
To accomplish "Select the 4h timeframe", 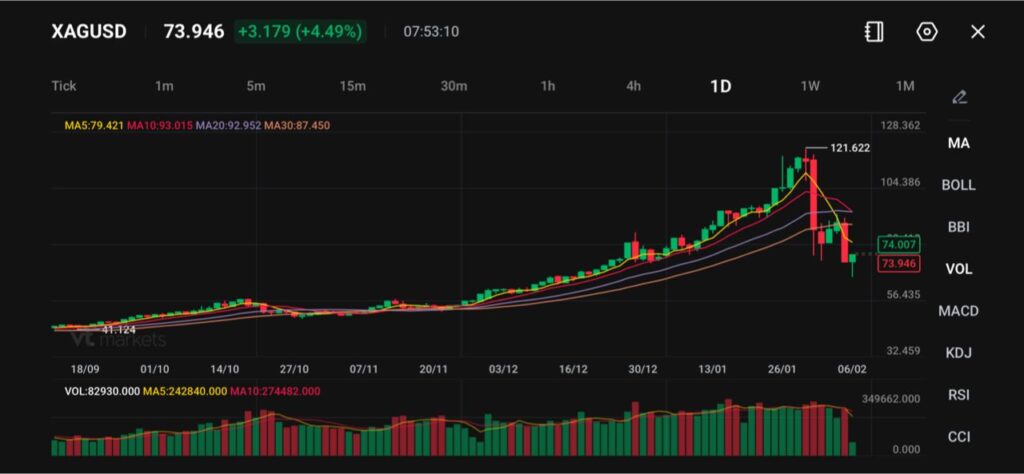I will click(x=633, y=86).
